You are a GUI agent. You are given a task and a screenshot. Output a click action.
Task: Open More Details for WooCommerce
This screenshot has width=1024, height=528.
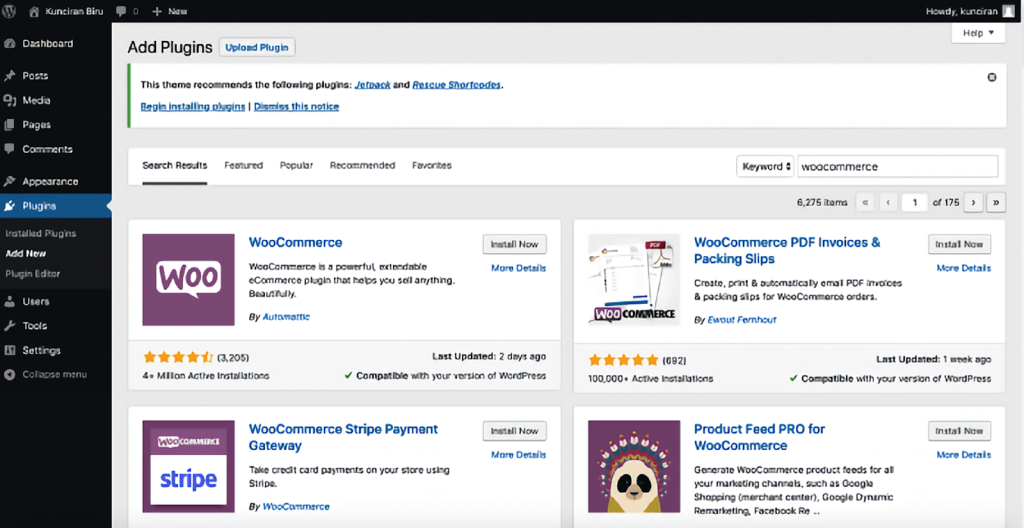tap(519, 268)
